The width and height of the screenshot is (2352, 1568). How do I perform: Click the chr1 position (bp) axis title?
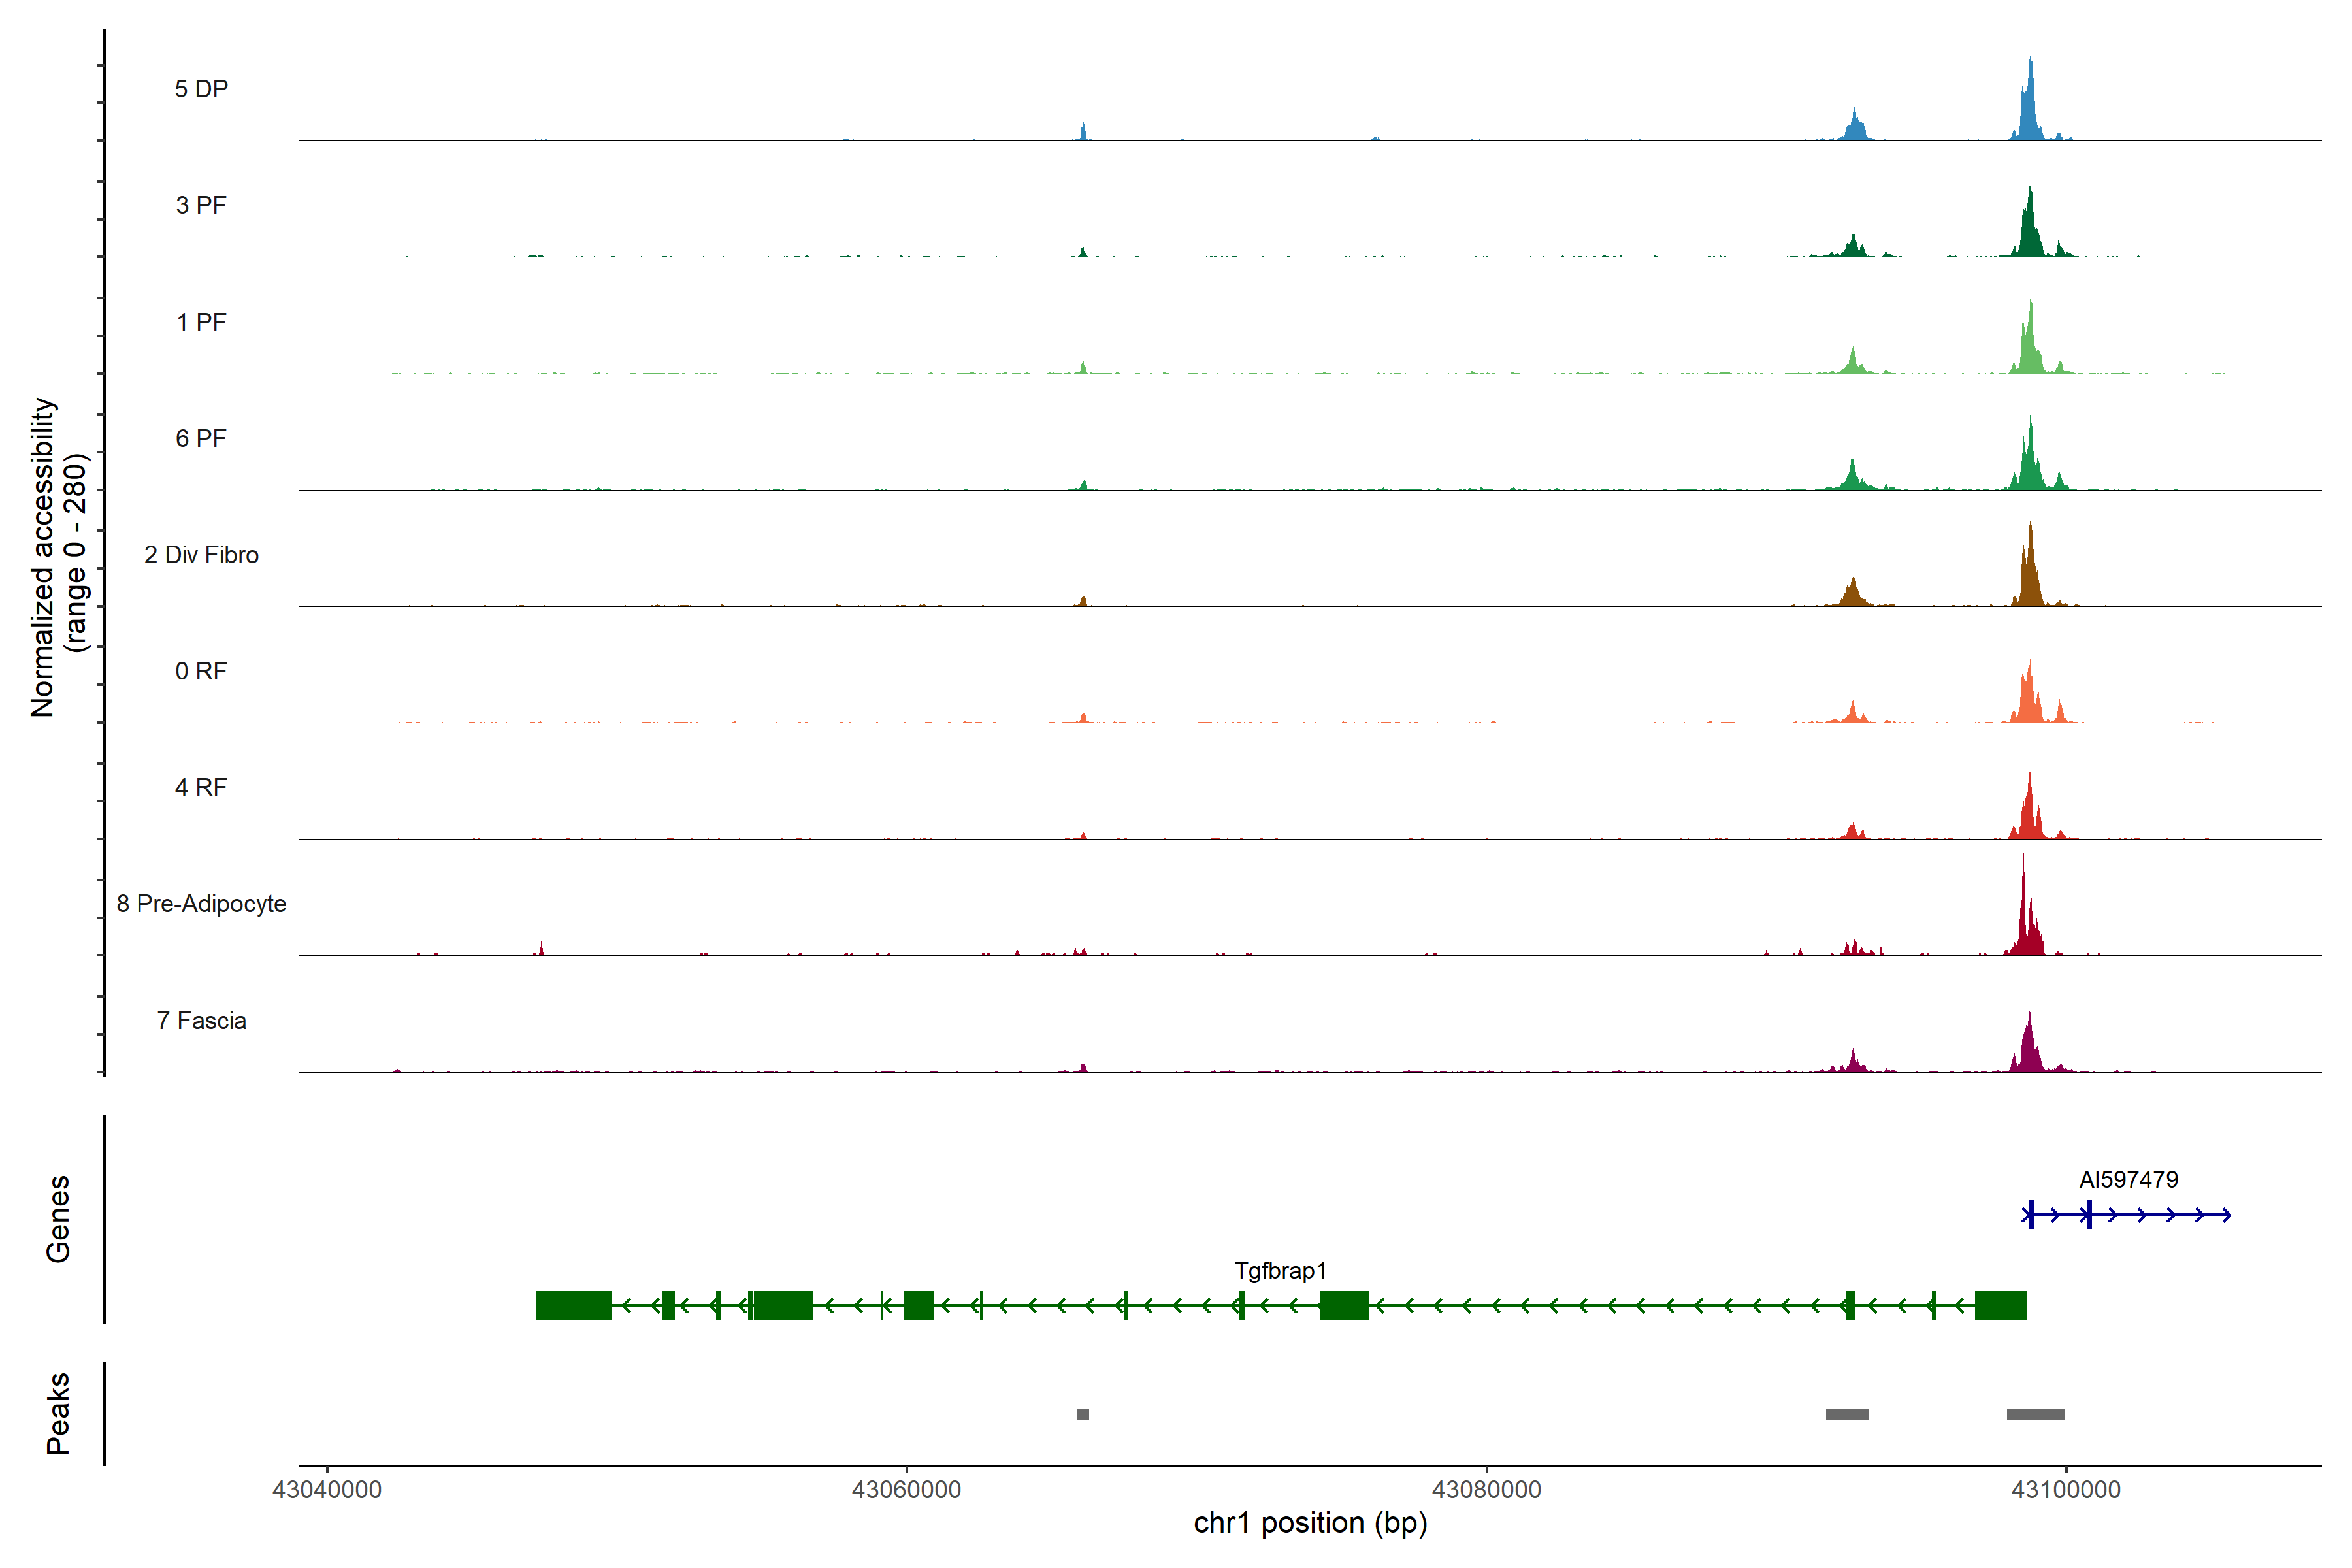[x=1310, y=1523]
